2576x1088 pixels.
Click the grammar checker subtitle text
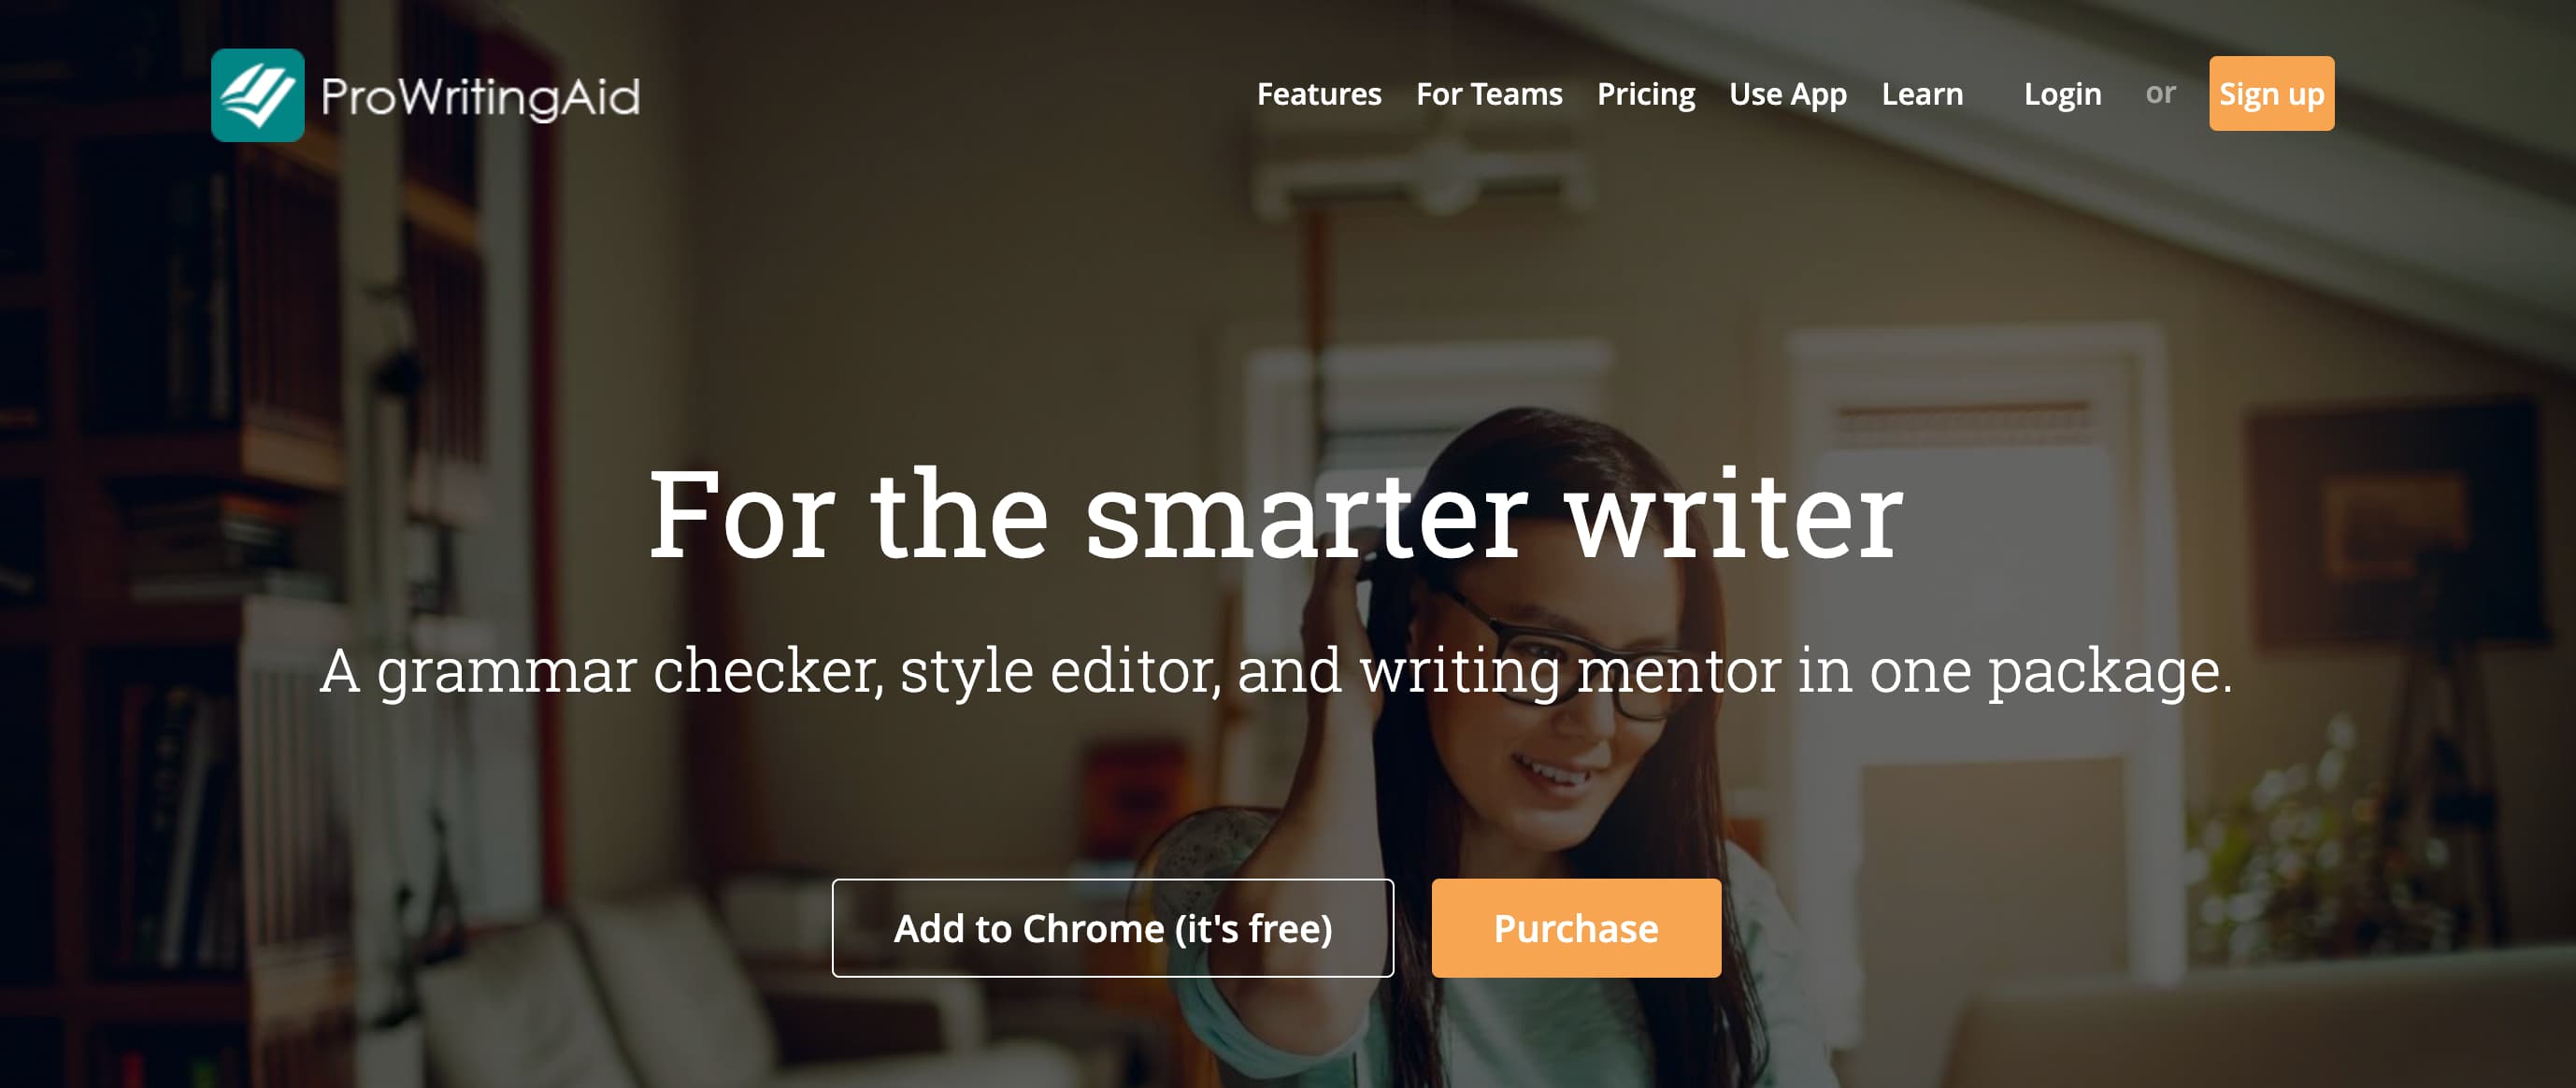coord(1276,671)
